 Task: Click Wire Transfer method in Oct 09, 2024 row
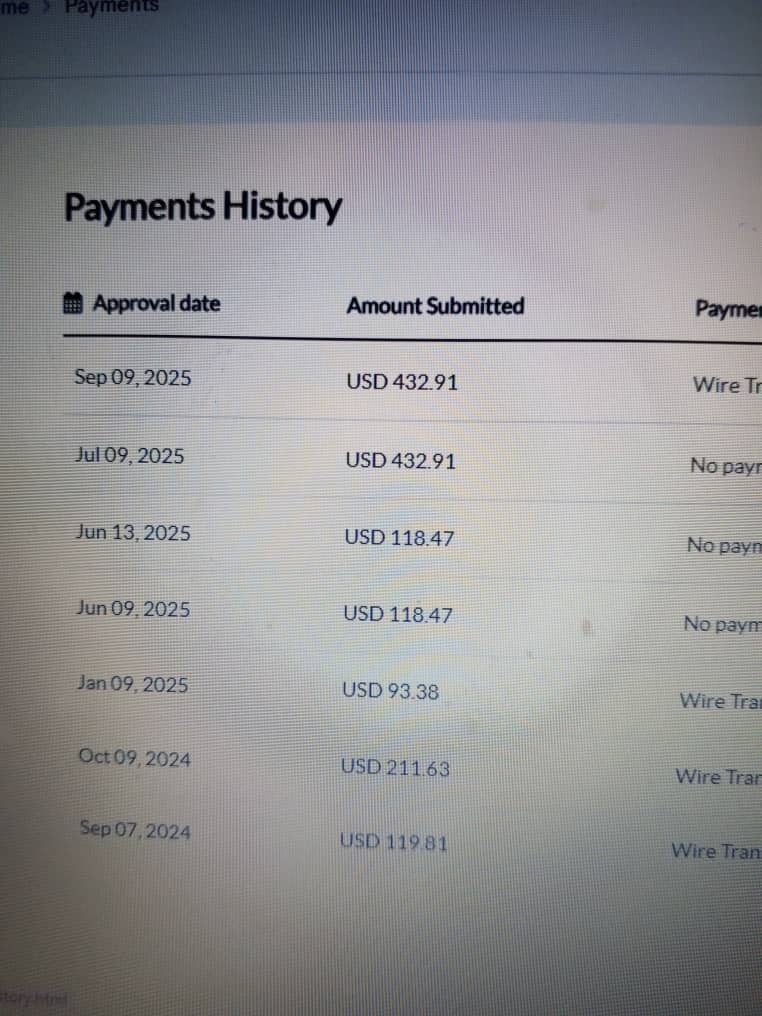718,776
